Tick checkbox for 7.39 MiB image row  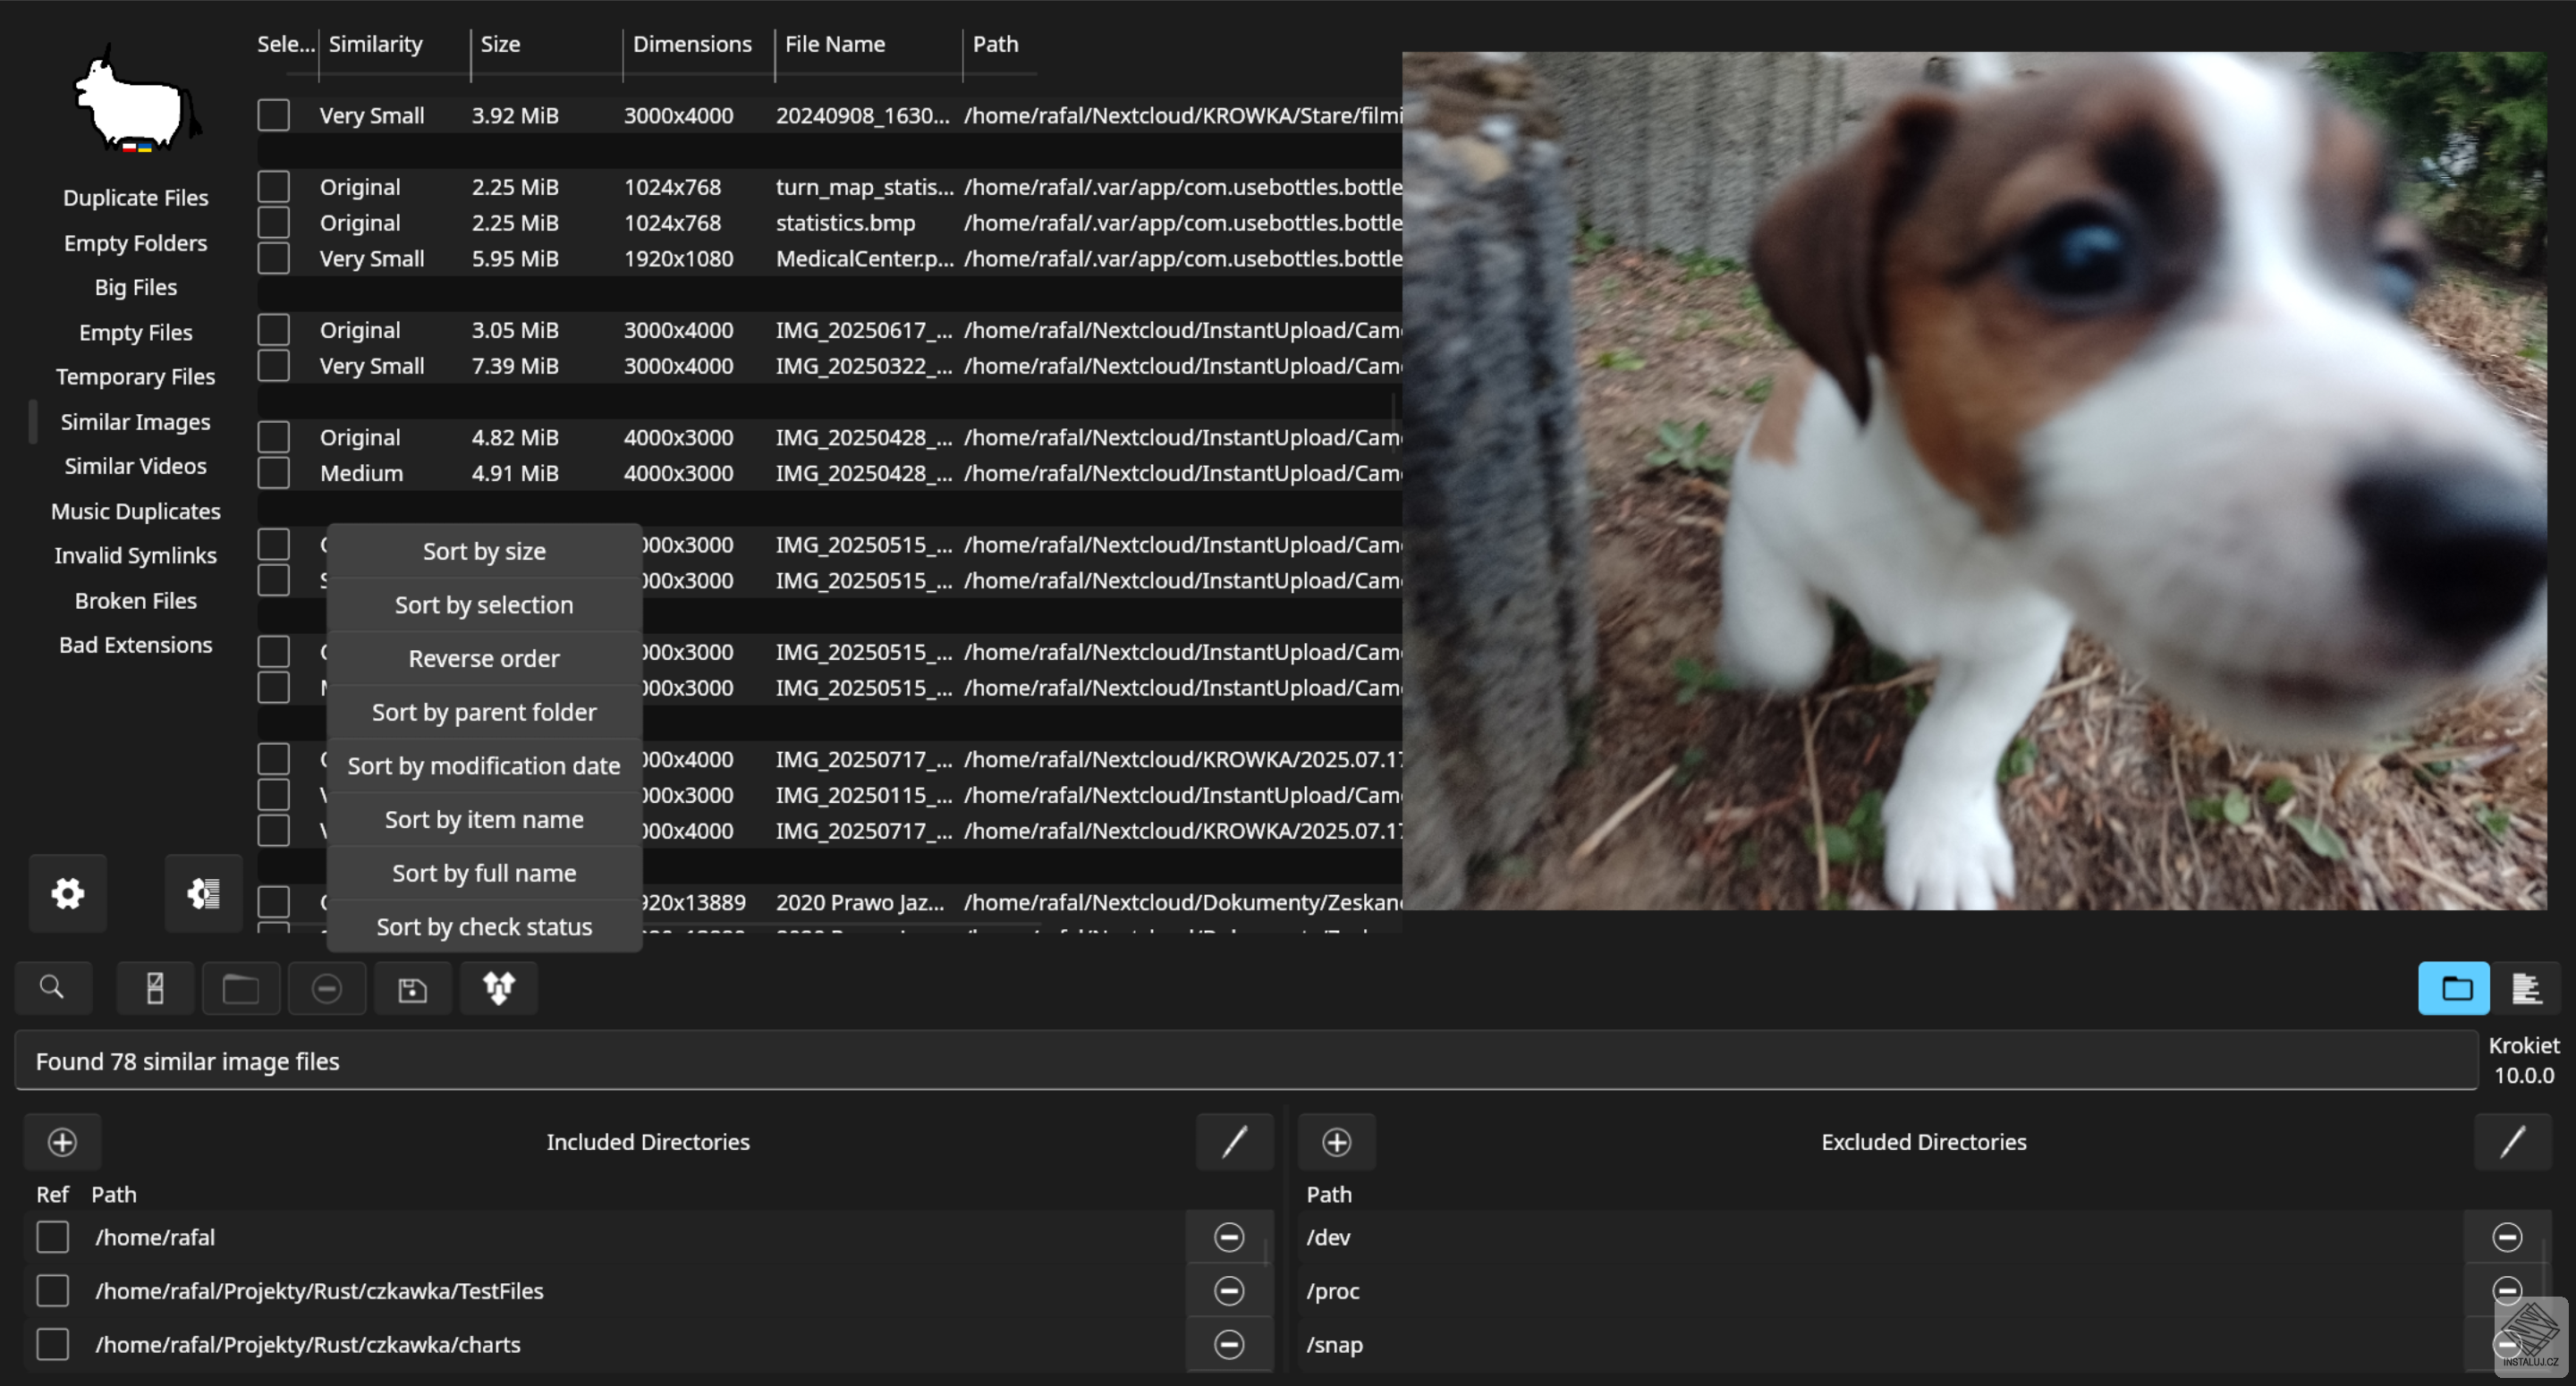pos(274,365)
